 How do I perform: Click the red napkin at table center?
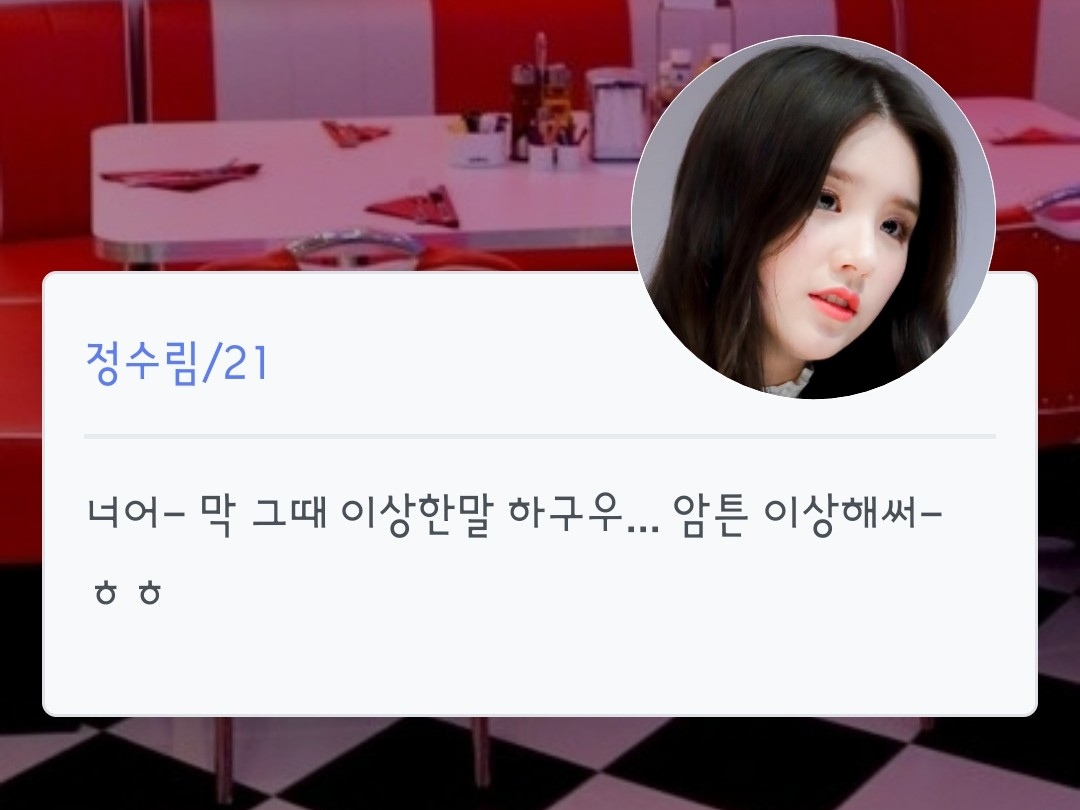tap(415, 206)
